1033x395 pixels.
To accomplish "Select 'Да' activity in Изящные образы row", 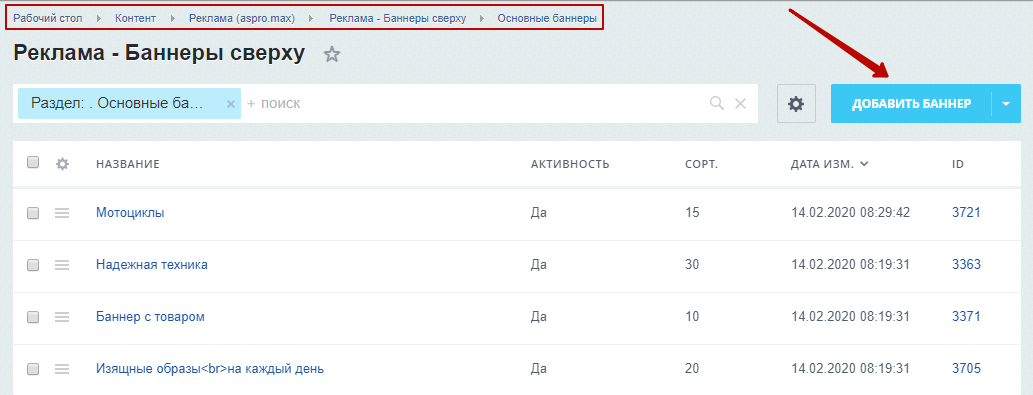I will point(539,369).
